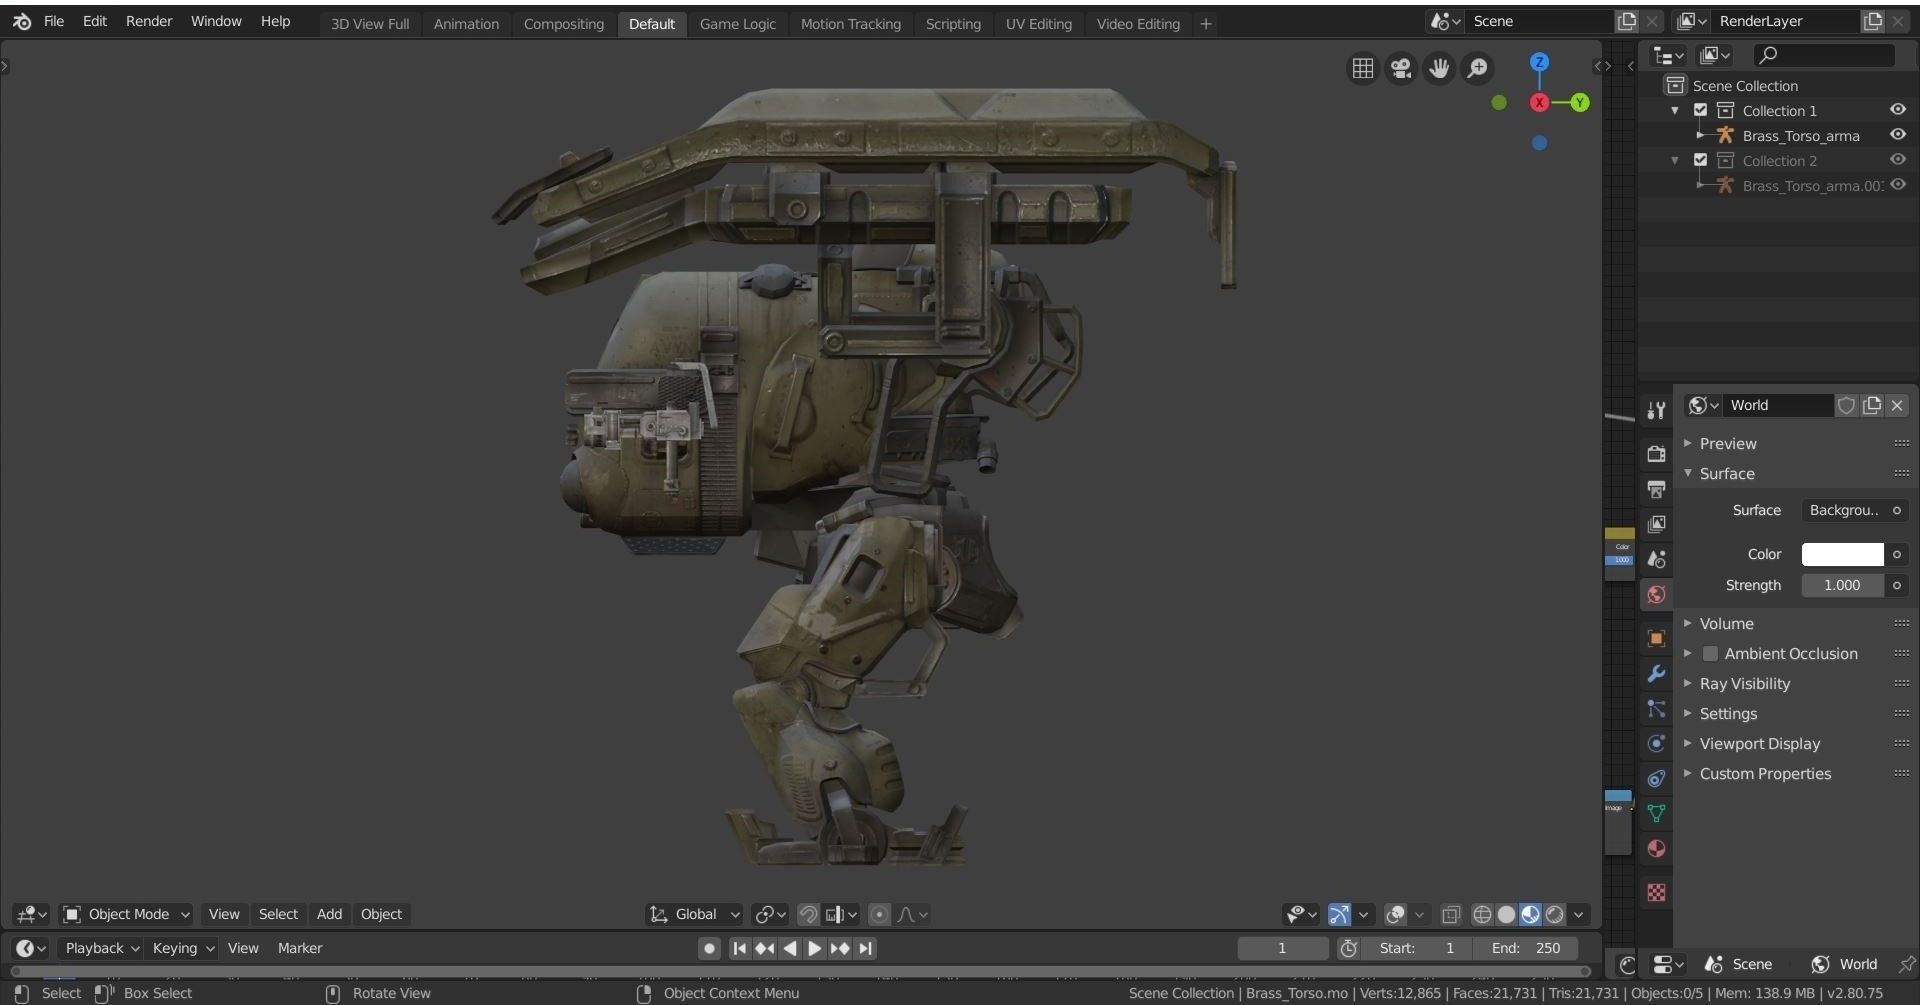Expand the Viewport Display panel
The image size is (1920, 1005).
click(1759, 744)
